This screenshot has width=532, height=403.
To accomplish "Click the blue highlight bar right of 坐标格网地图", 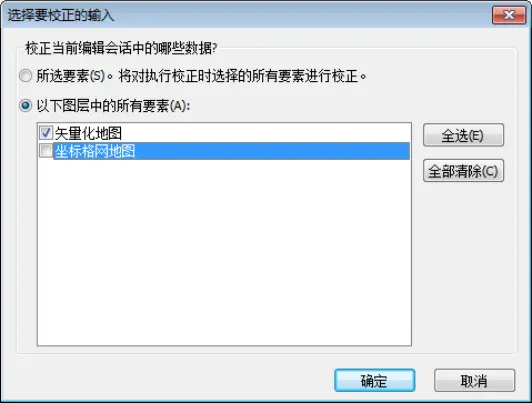I will (272, 151).
